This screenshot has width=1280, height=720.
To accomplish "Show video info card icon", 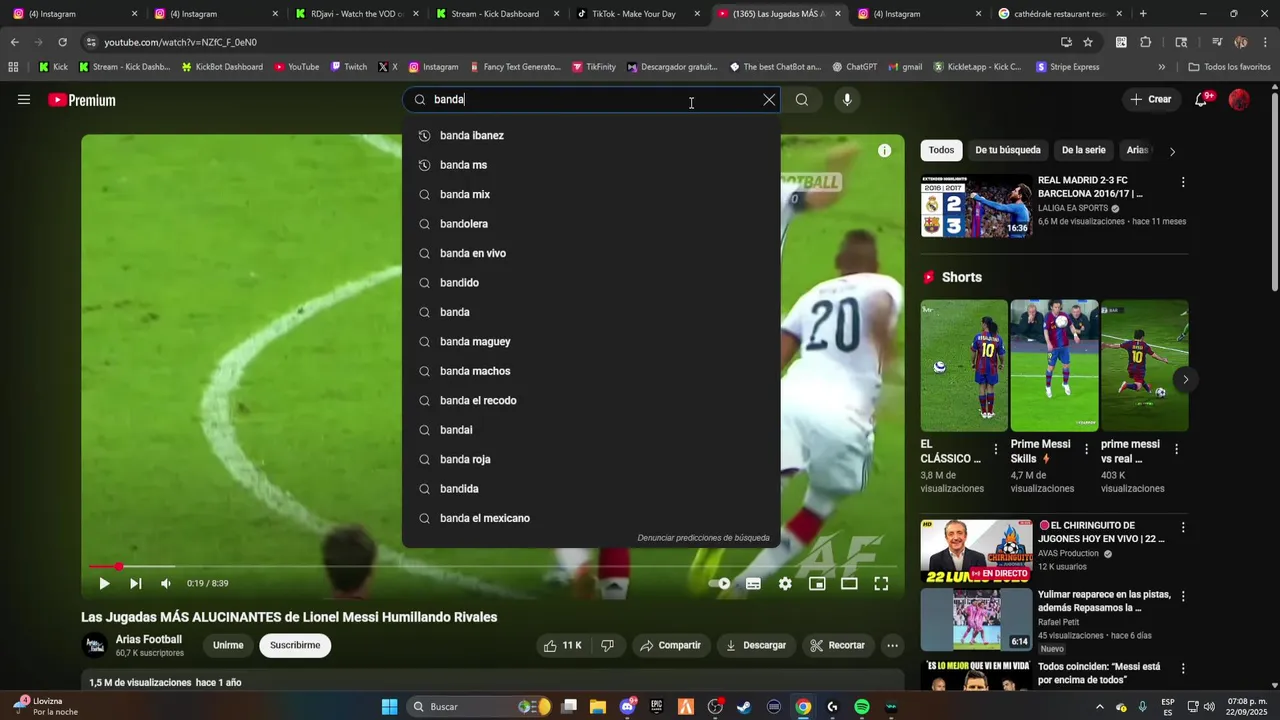I will coord(884,151).
